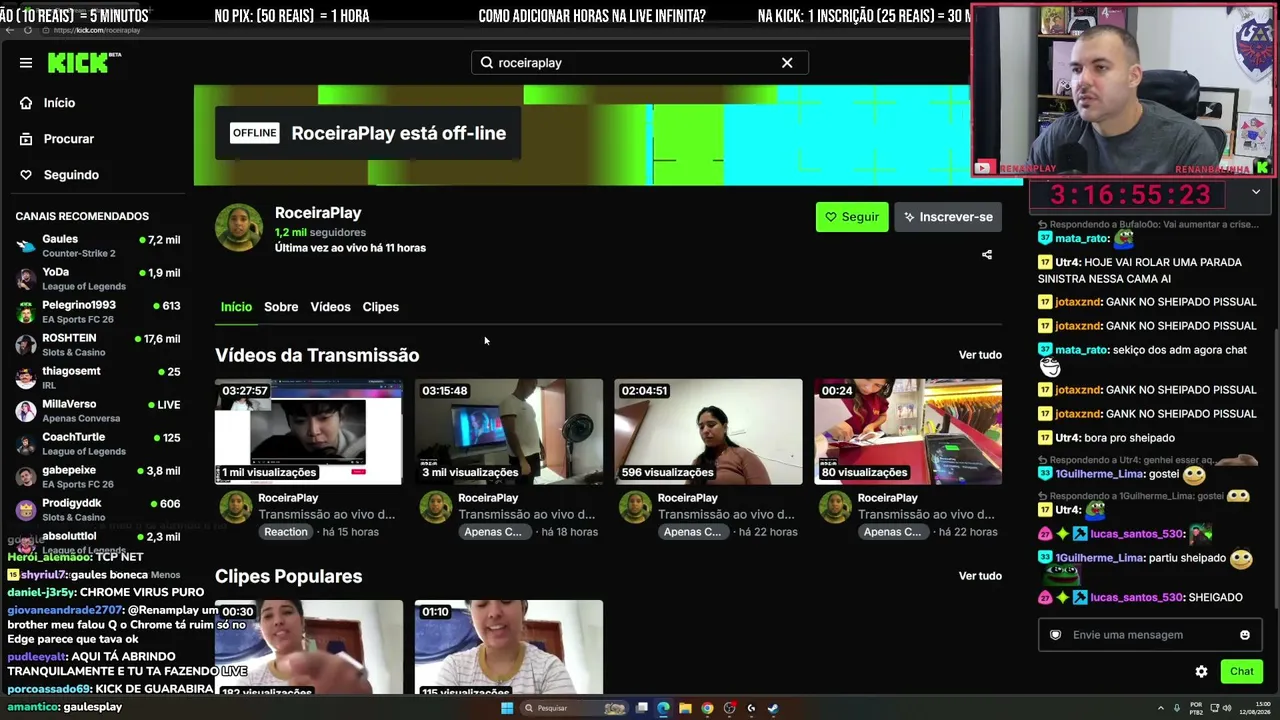Open MillaVerso recommended channel
Image resolution: width=1280 pixels, height=720 pixels.
(98, 411)
